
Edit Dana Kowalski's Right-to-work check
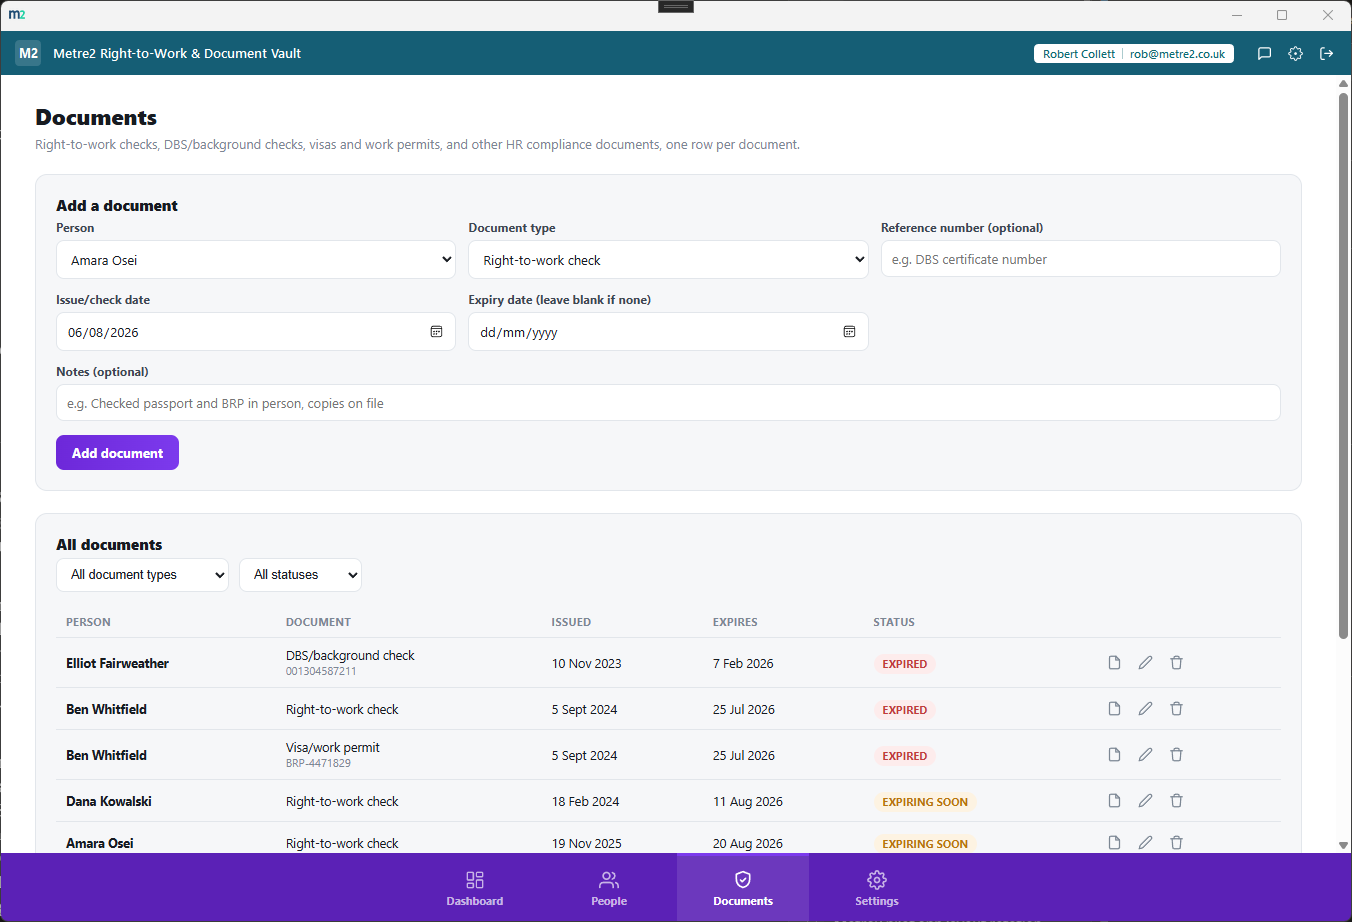pos(1145,801)
